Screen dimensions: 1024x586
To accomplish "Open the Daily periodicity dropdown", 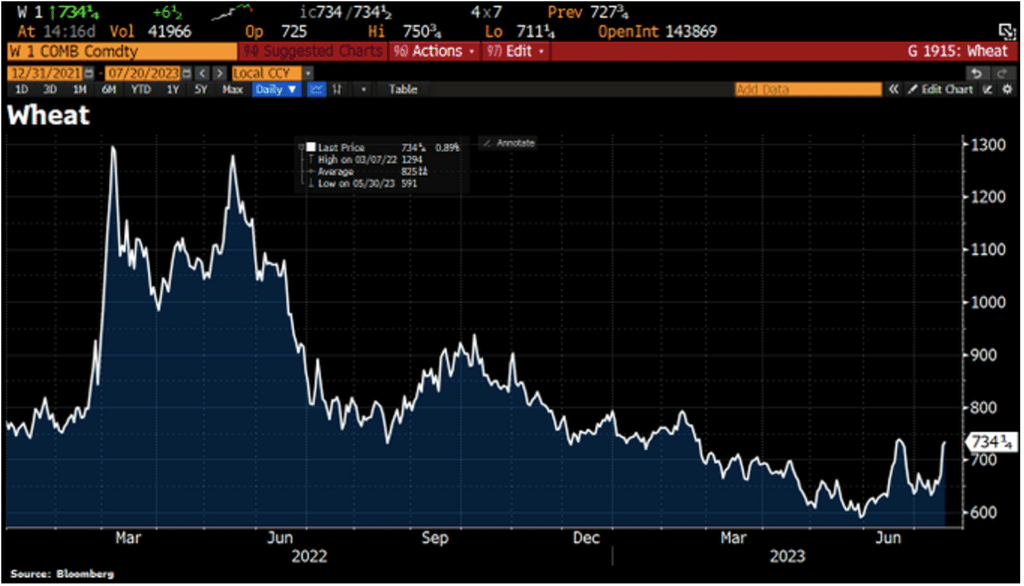I will [x=276, y=90].
